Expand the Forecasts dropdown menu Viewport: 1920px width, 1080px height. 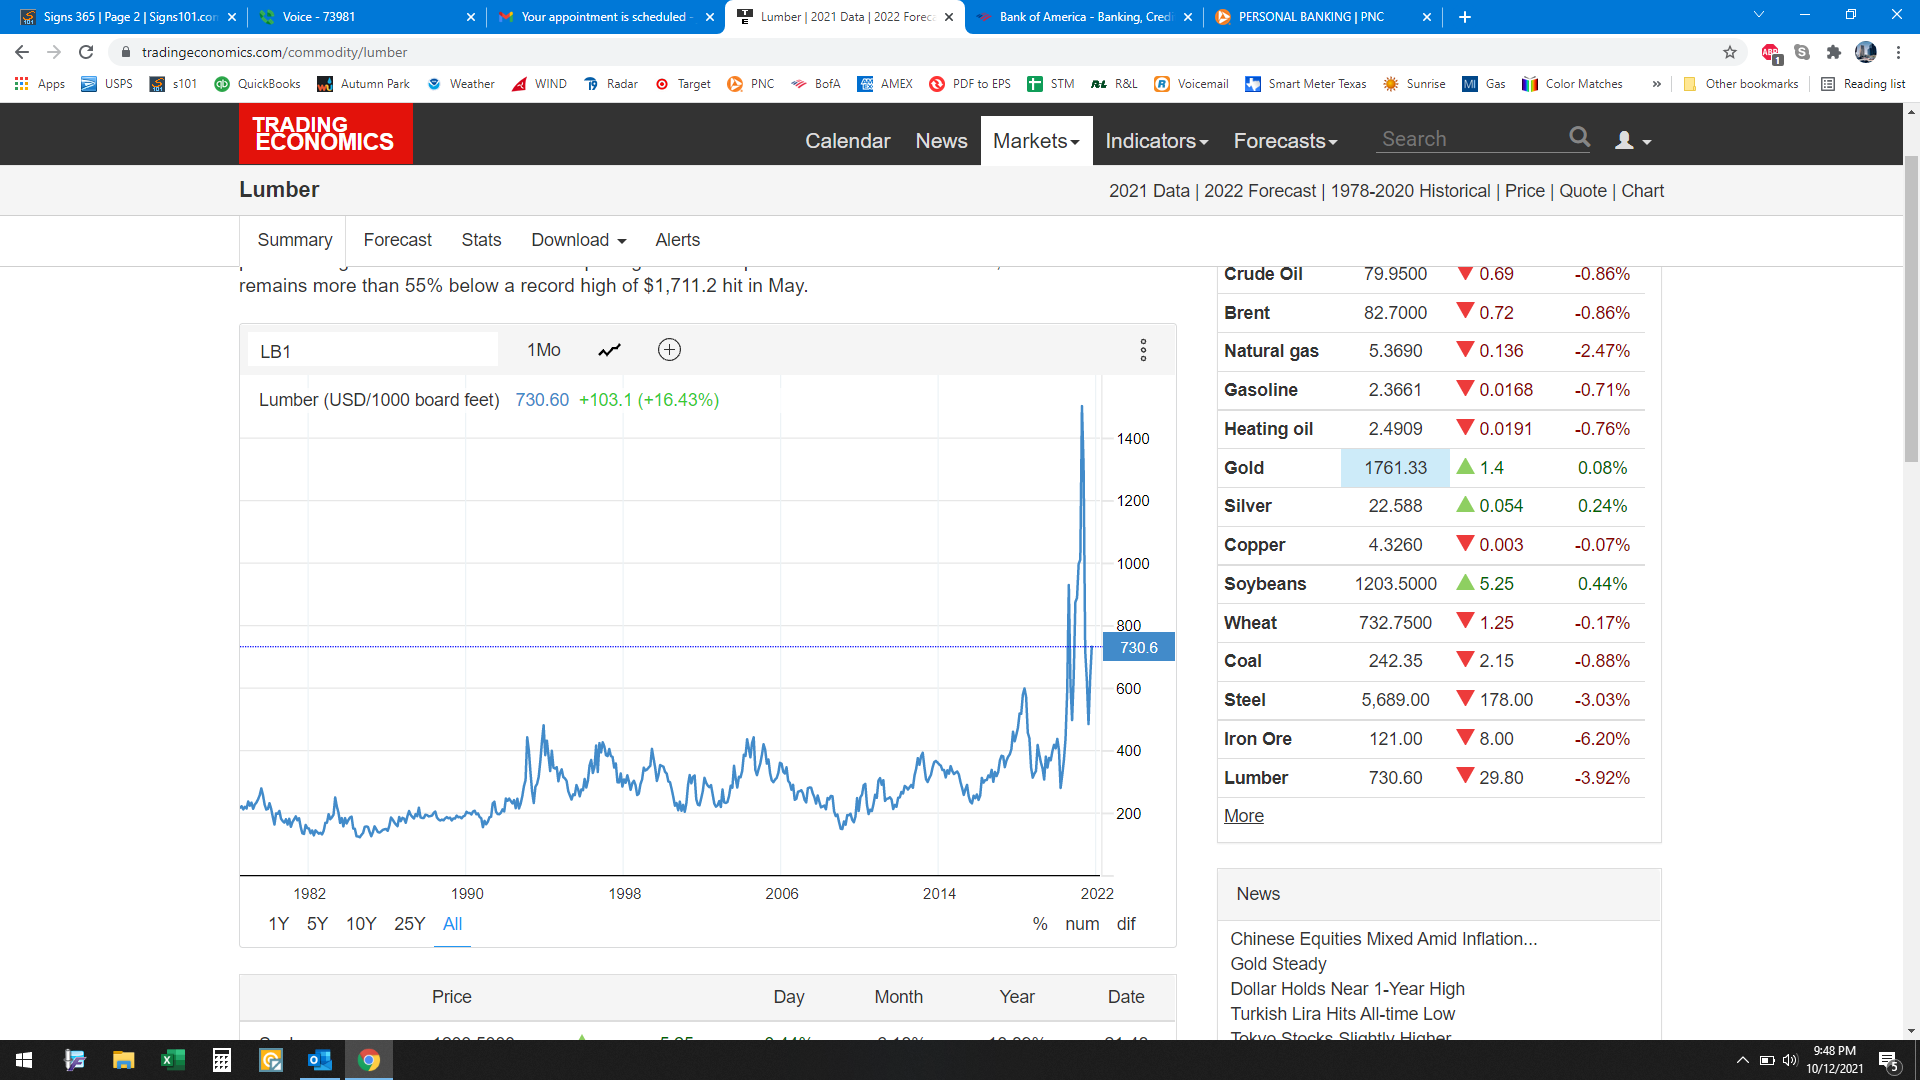(1285, 141)
